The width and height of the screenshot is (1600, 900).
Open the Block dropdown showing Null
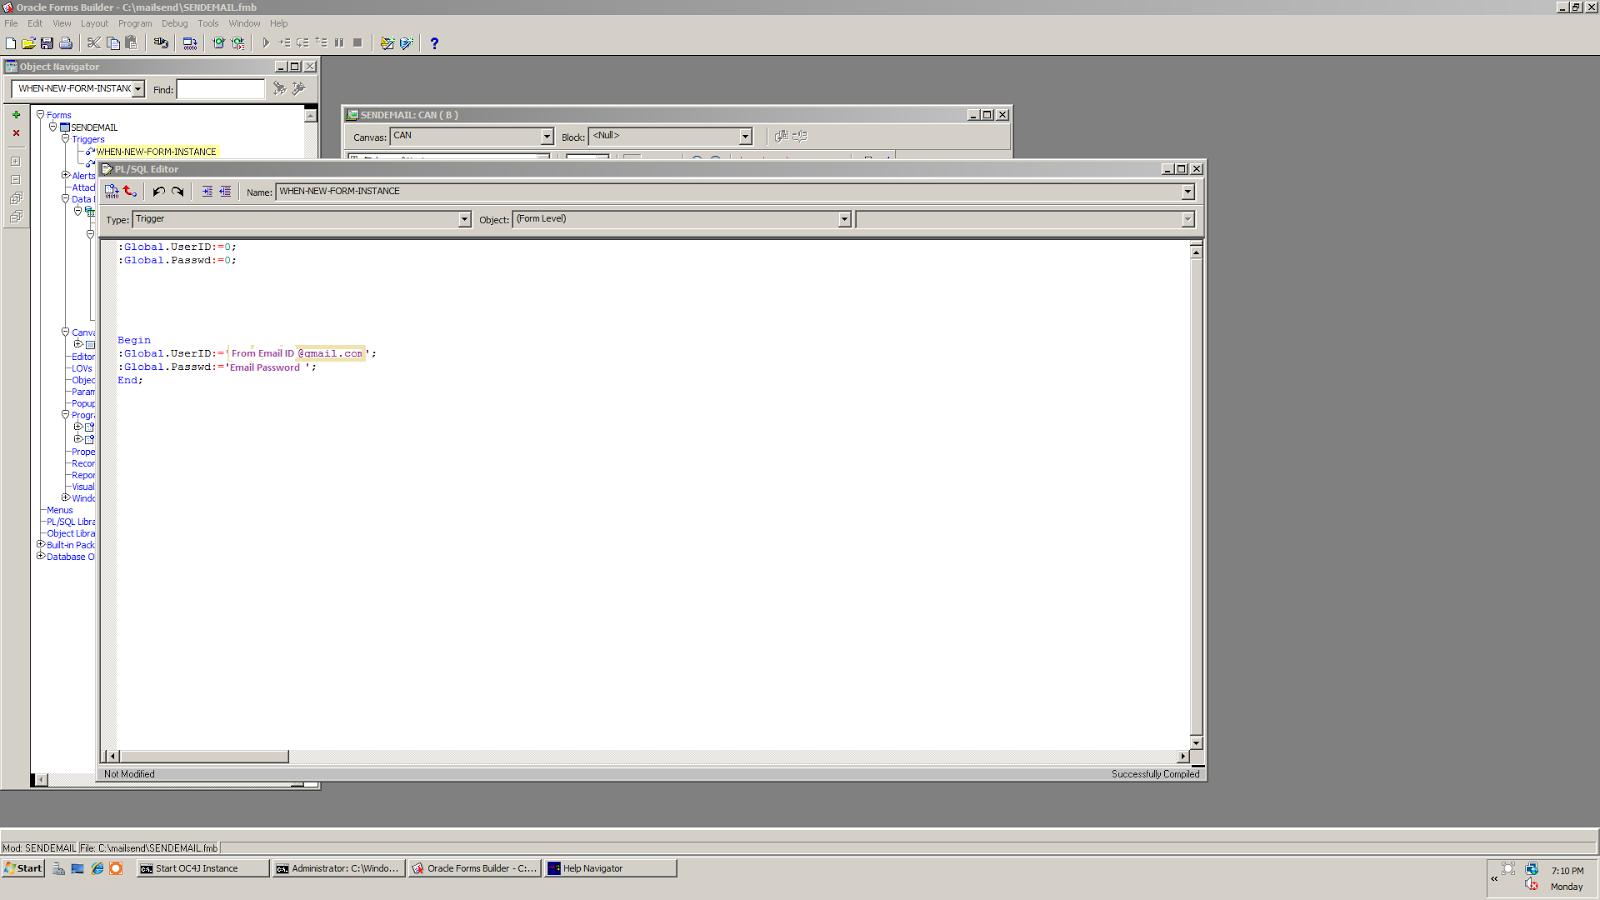pos(744,135)
